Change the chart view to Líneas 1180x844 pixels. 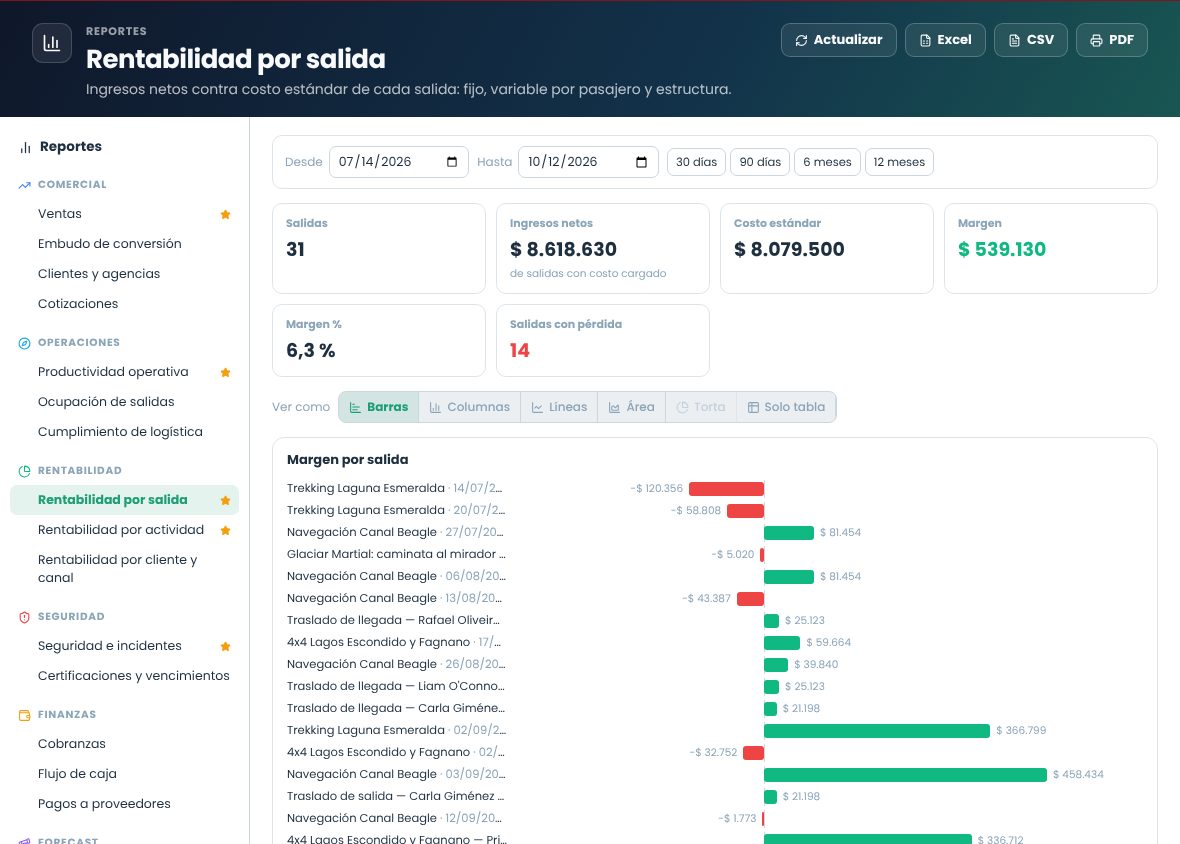tap(559, 407)
